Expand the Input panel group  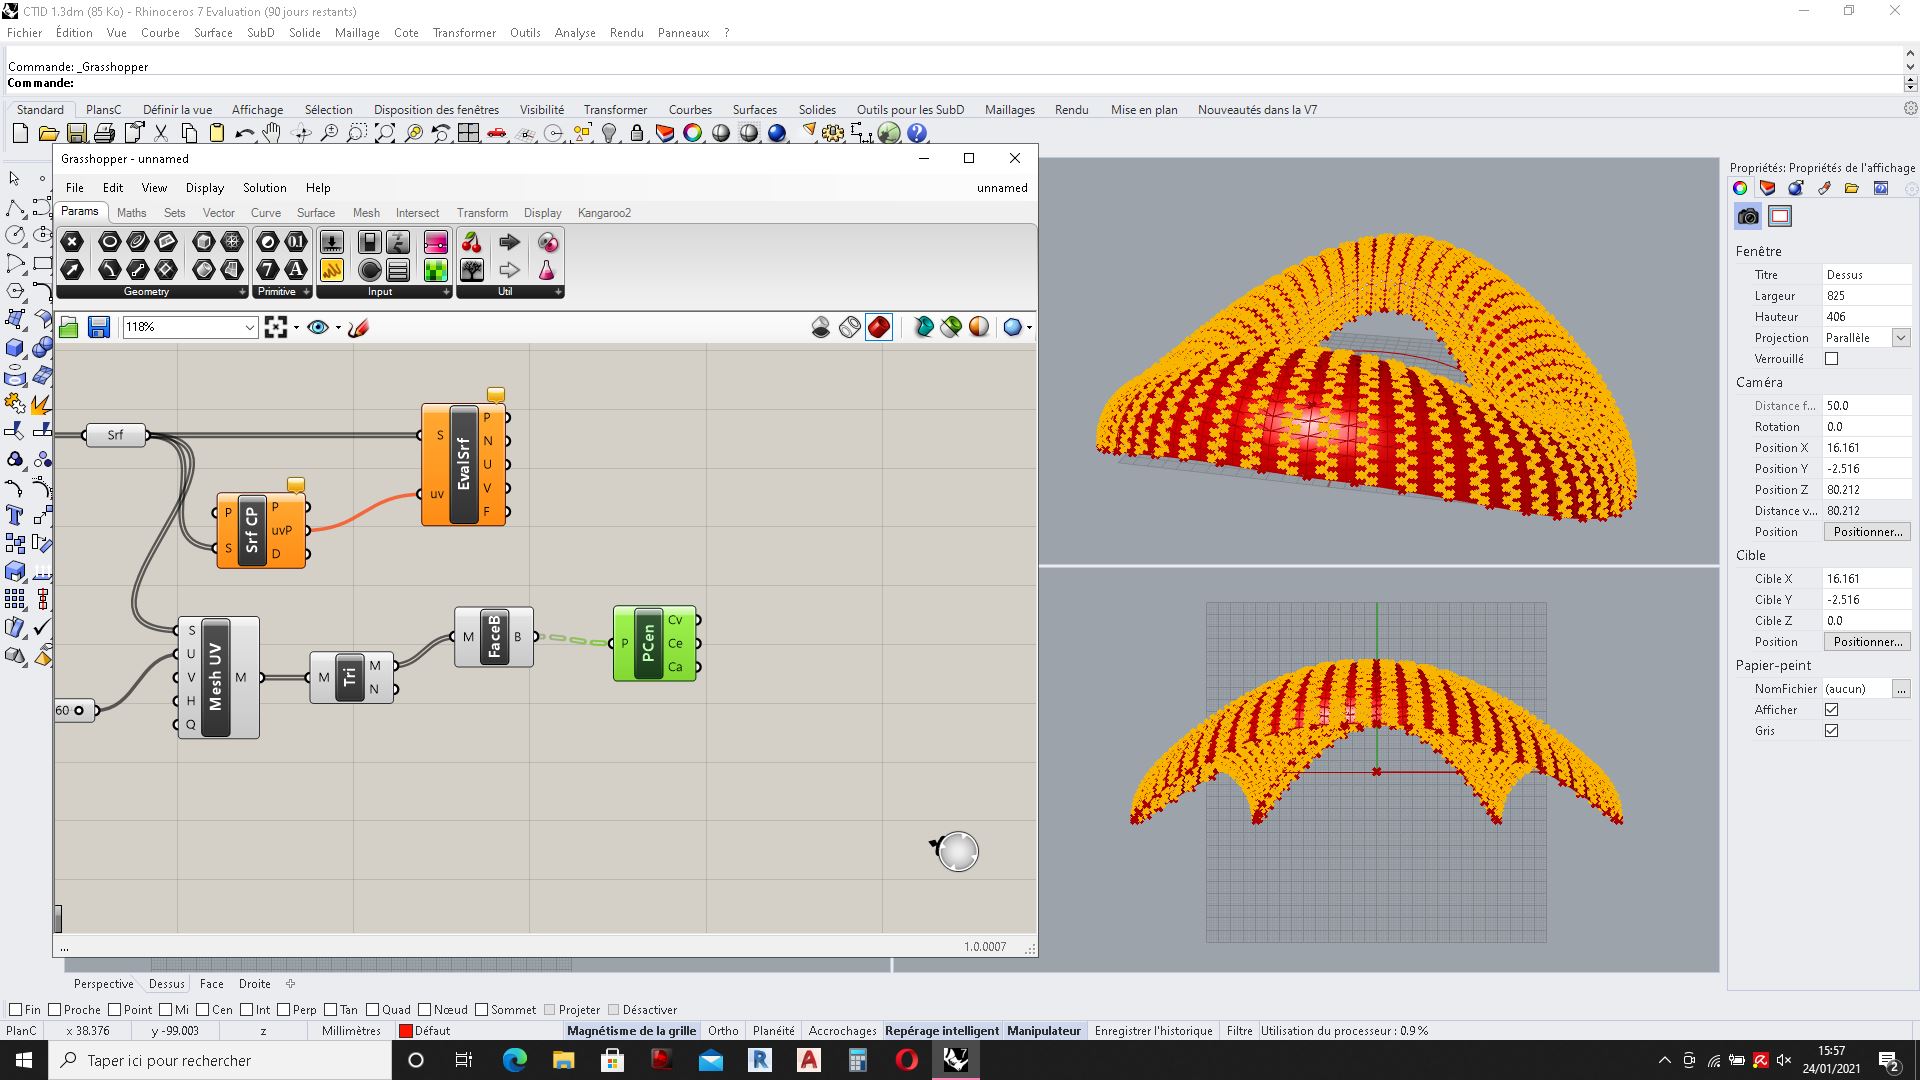[x=446, y=292]
